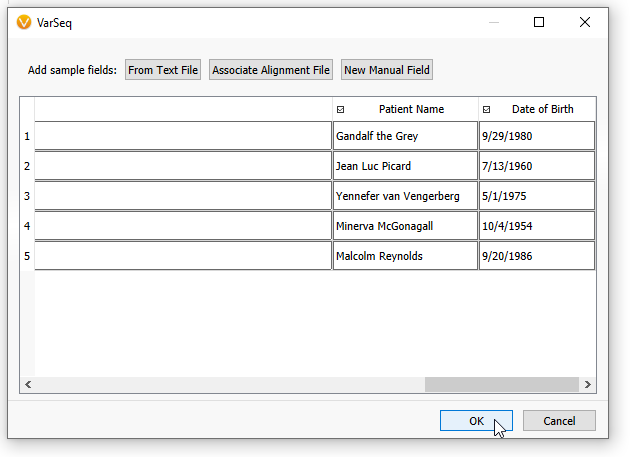Edit Yennefer van Vengerberg patient name cell
The image size is (643, 457).
pos(405,196)
